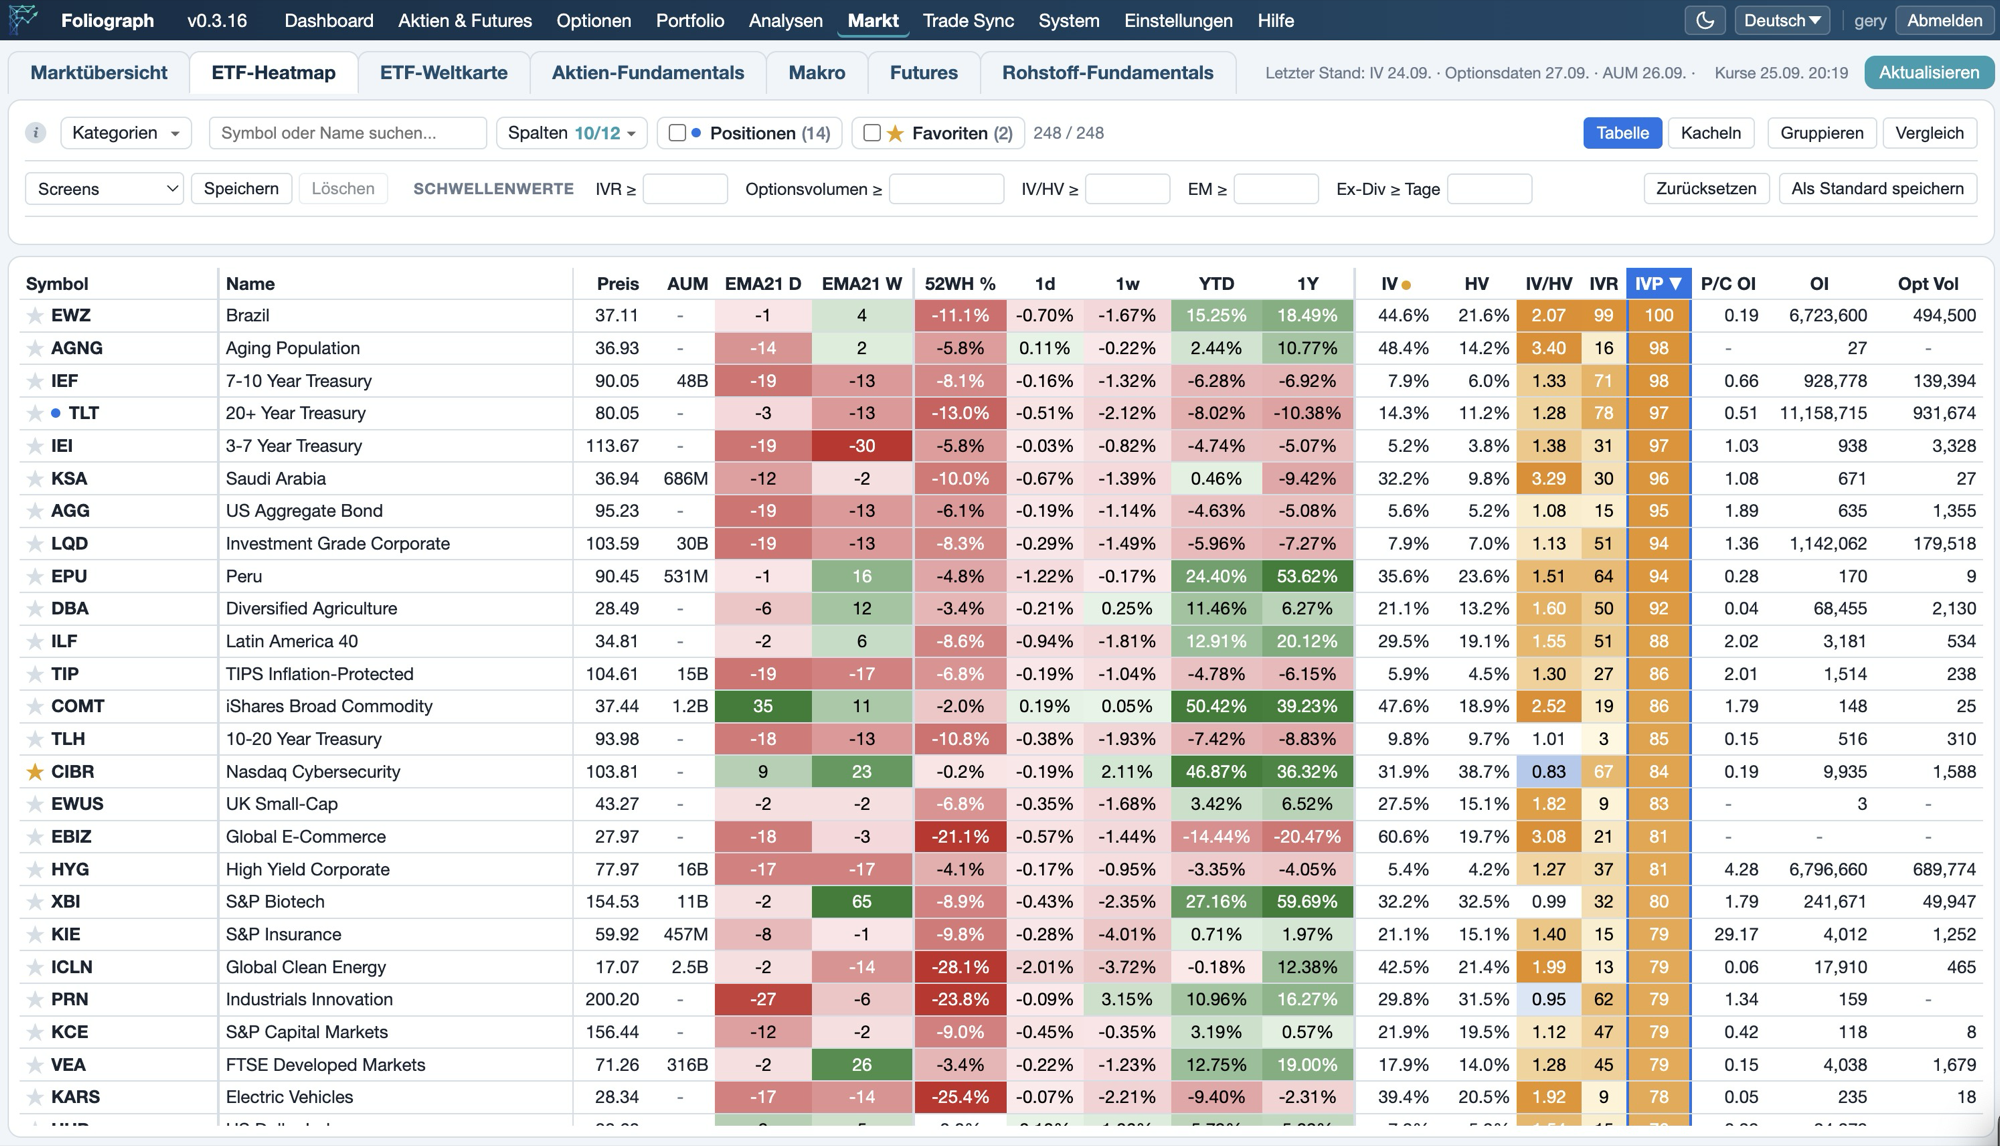Viewport: 2000px width, 1146px height.
Task: Star the KSA Saudi Arabia row
Action: point(35,479)
